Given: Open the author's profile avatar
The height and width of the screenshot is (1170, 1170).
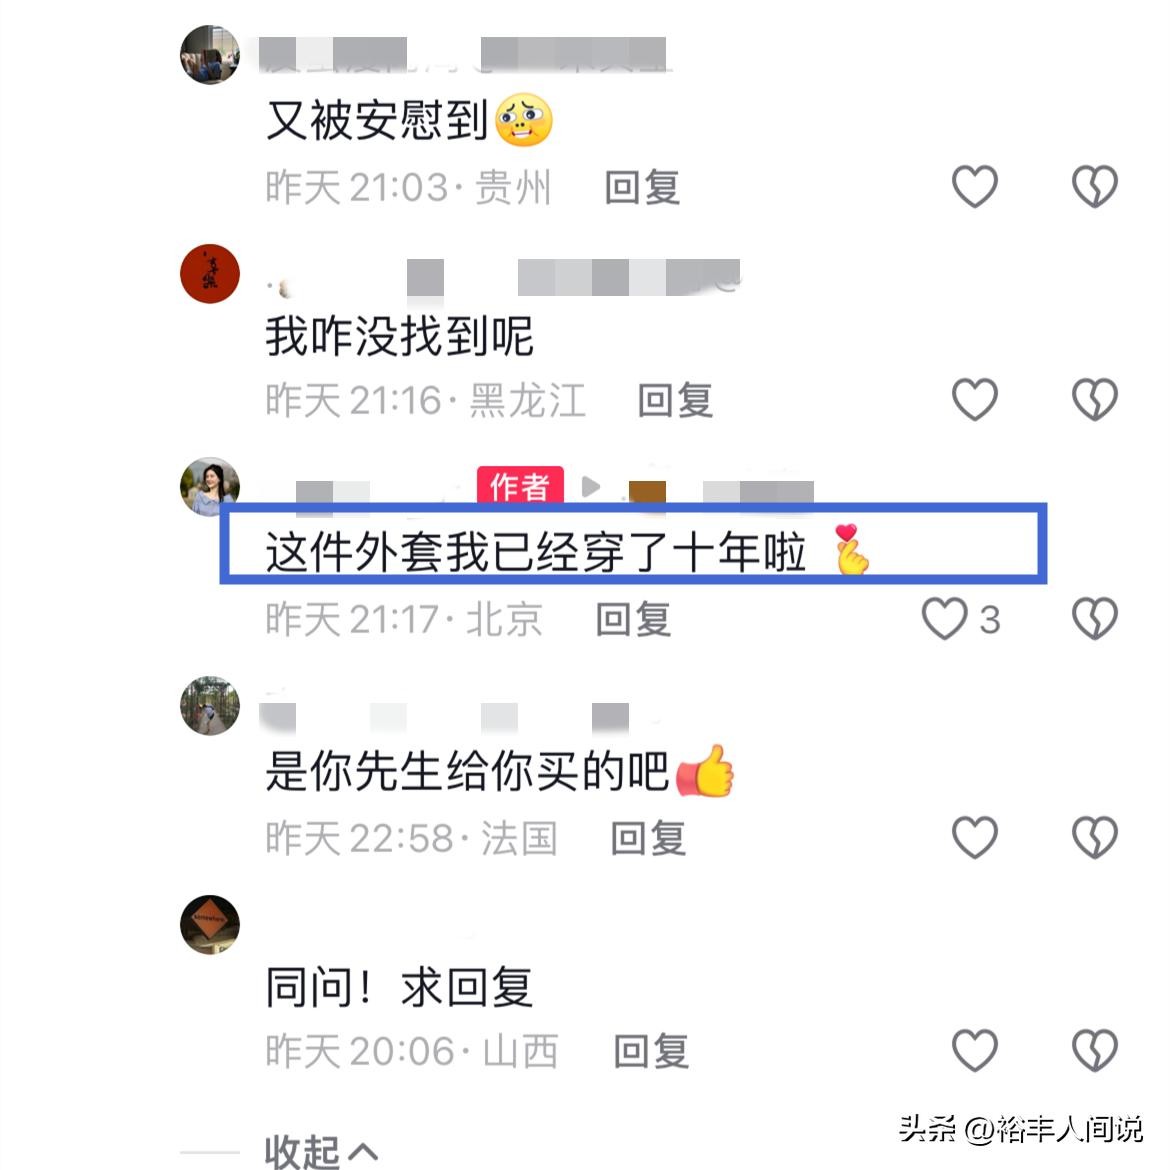Looking at the screenshot, I should point(210,487).
